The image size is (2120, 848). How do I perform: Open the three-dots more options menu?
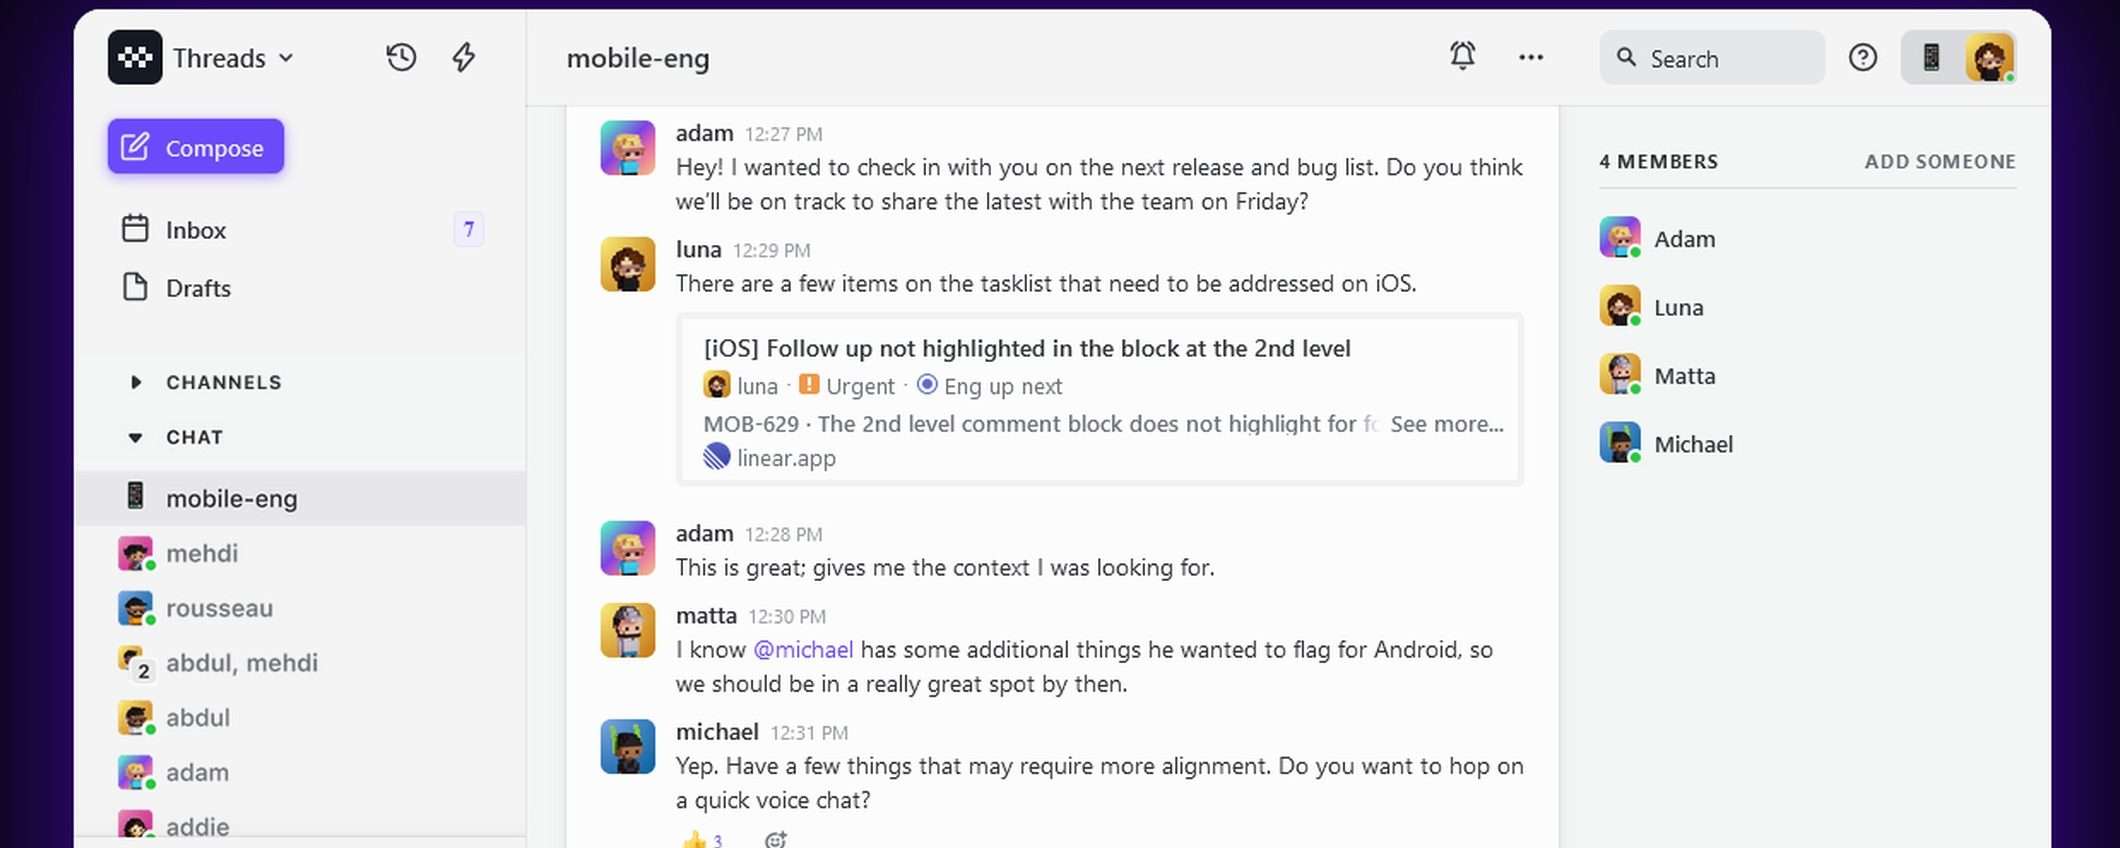click(x=1531, y=58)
